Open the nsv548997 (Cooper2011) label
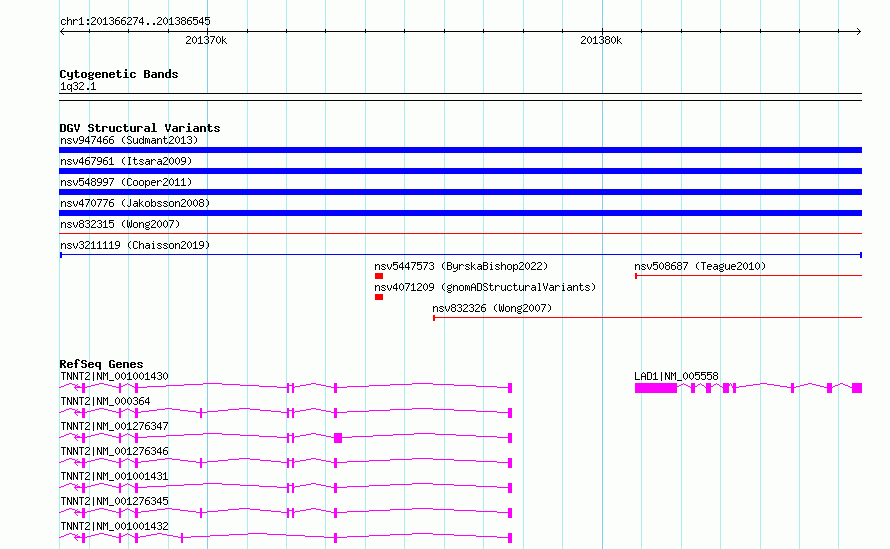This screenshot has height=549, width=890. click(x=126, y=182)
